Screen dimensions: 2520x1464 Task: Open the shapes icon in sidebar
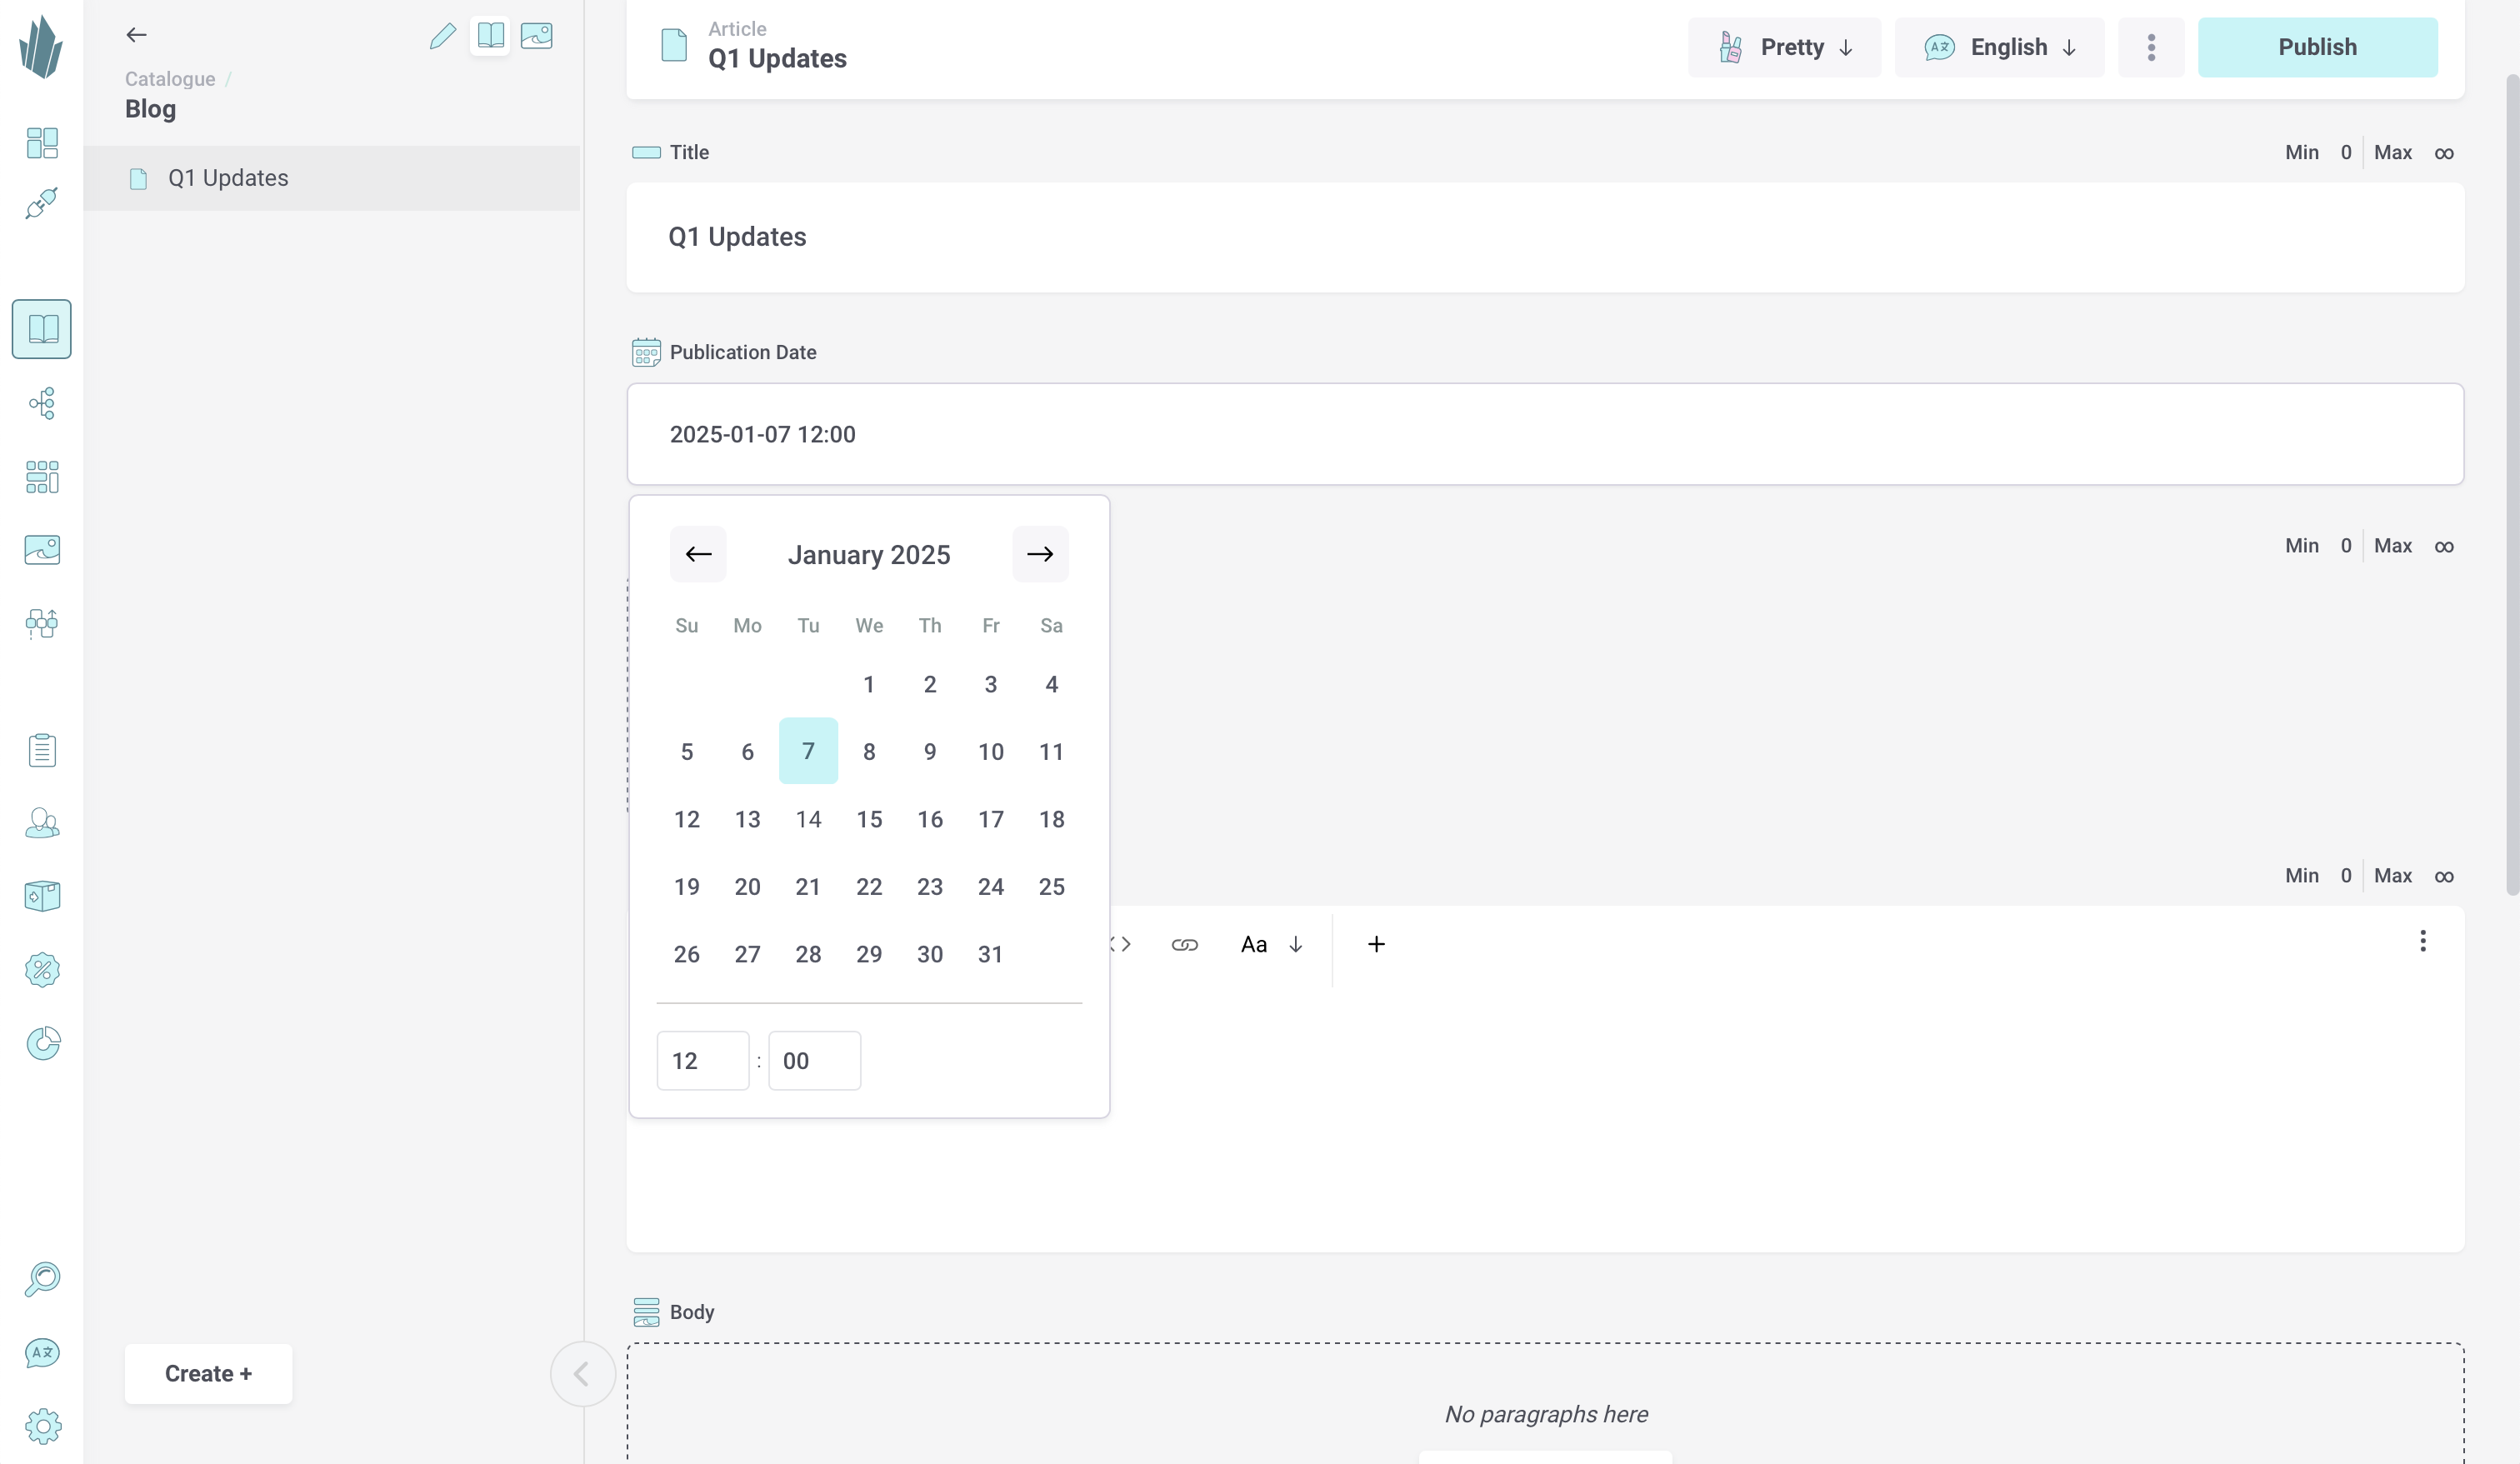(42, 624)
